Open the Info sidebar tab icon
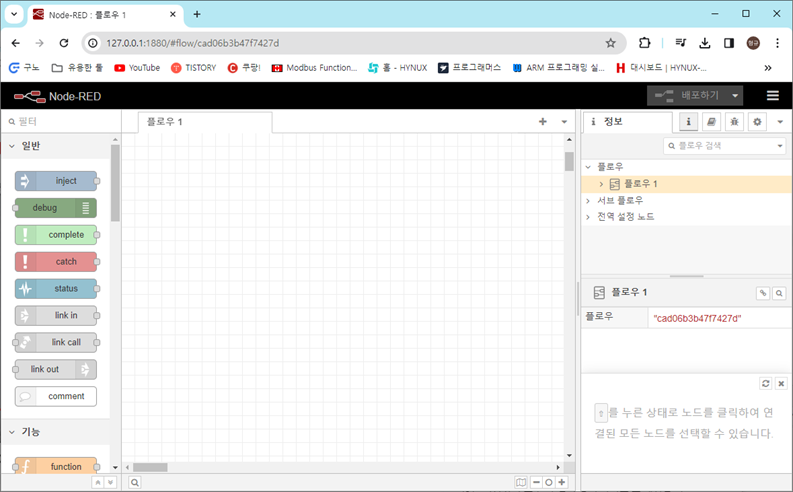Viewport: 793px width, 492px height. [688, 122]
